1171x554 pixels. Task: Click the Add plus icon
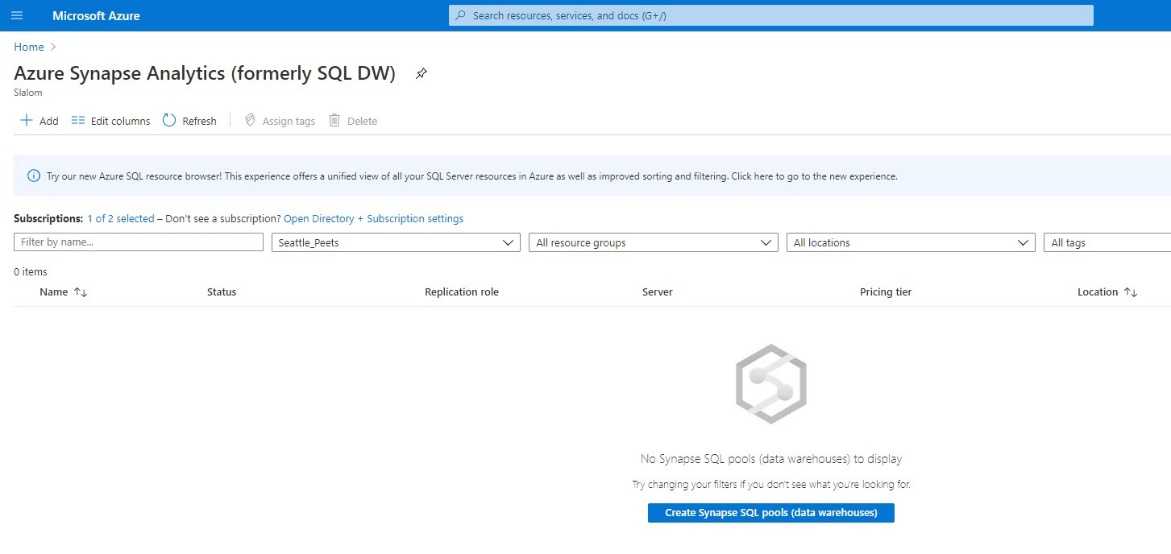point(26,120)
